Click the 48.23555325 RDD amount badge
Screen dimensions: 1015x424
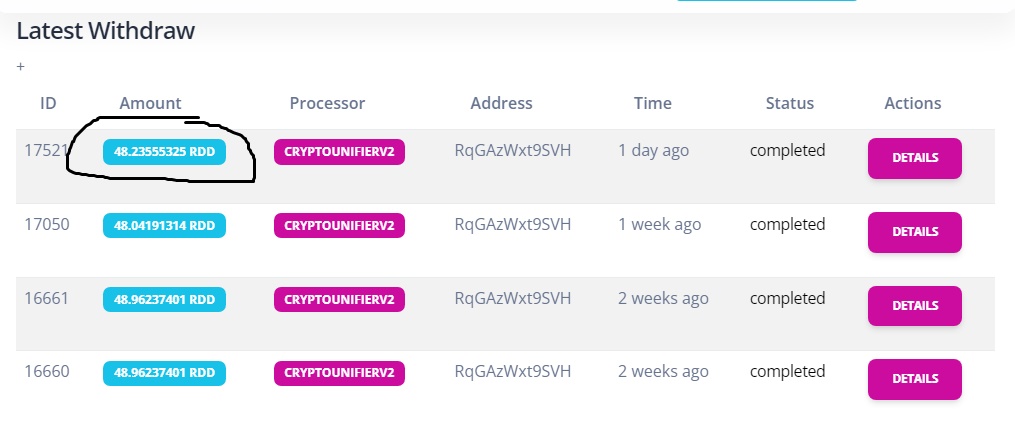[x=164, y=152]
